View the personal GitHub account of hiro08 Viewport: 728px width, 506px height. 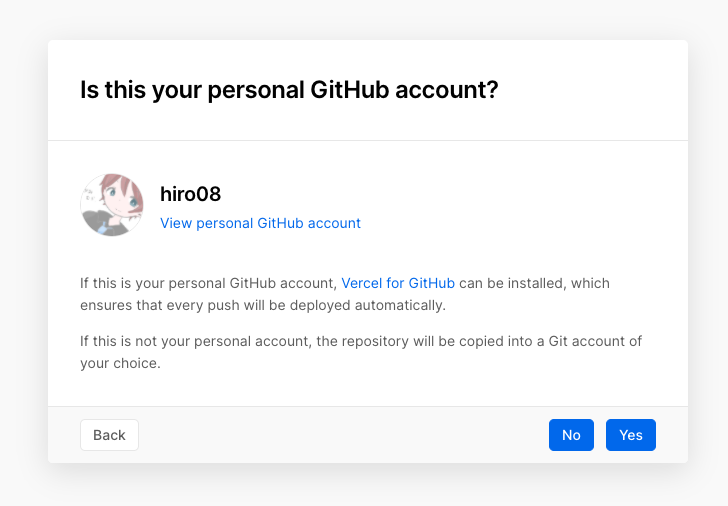tap(260, 223)
